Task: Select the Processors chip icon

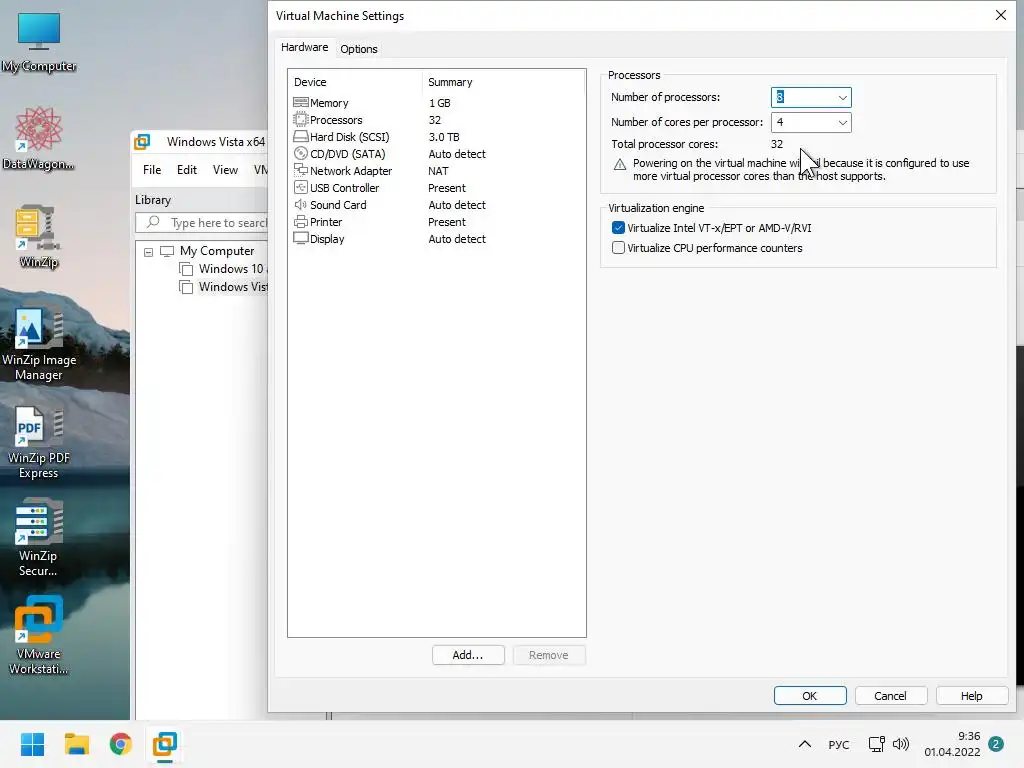Action: (300, 120)
